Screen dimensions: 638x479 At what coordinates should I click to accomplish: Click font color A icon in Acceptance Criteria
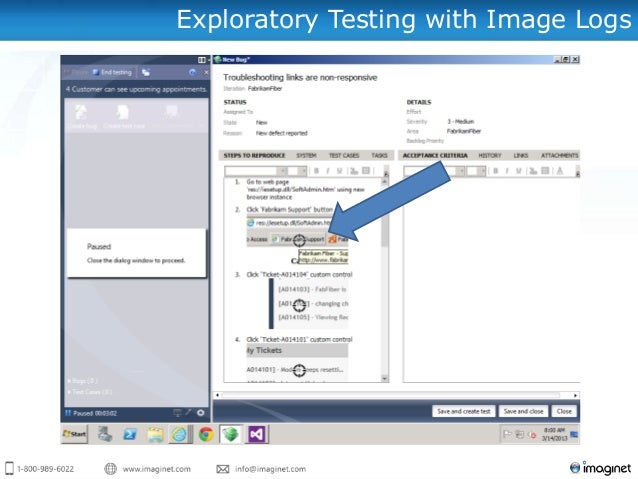click(x=560, y=171)
